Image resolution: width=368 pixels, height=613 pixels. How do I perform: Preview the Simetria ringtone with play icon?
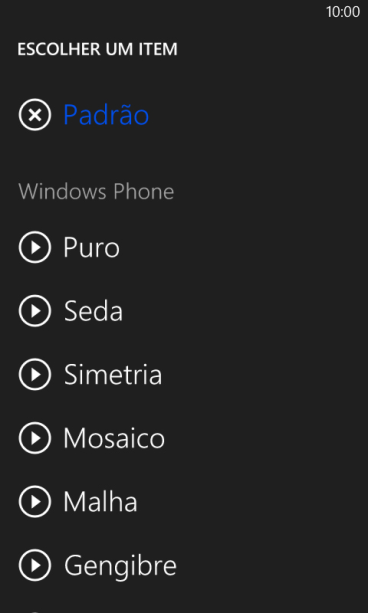click(x=35, y=374)
